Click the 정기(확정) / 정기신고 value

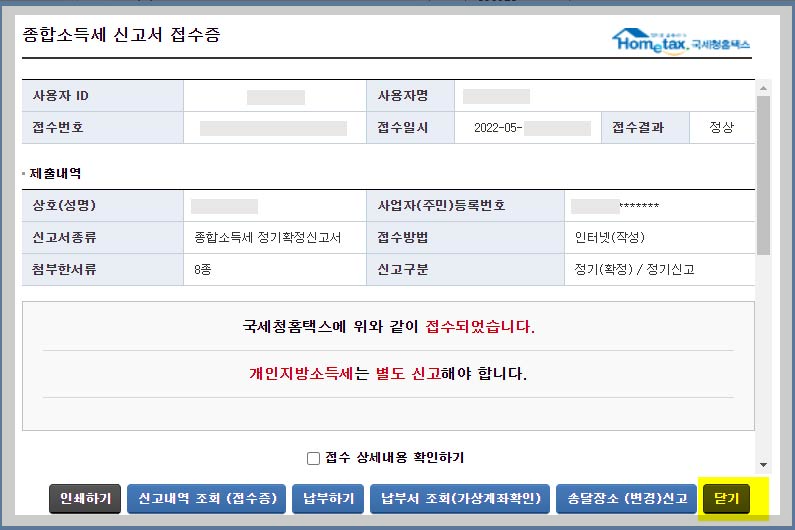pos(634,269)
